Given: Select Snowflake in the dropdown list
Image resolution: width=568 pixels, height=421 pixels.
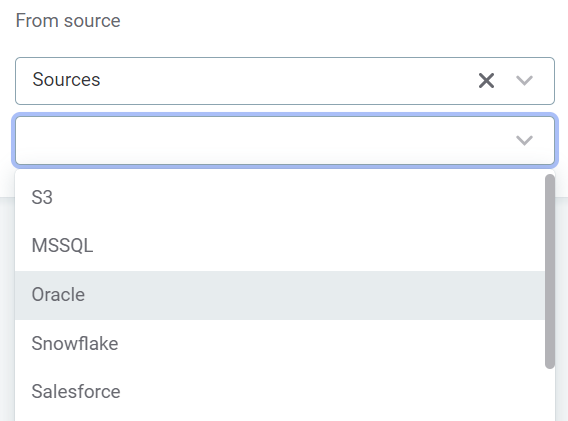Looking at the screenshot, I should point(280,343).
